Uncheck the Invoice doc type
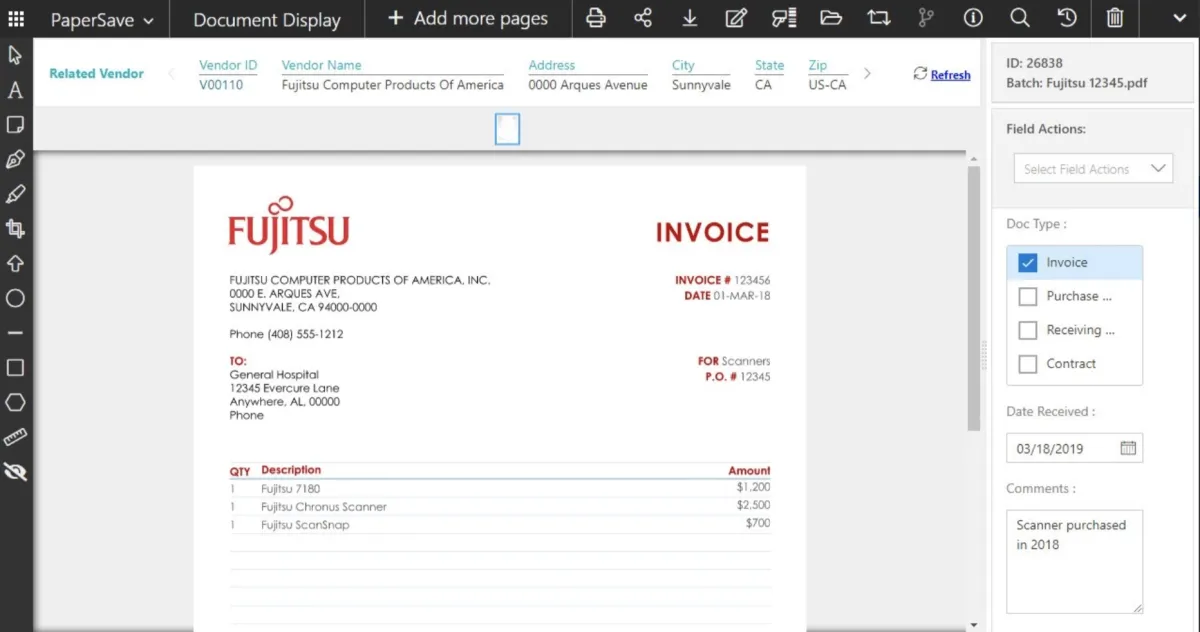 pyautogui.click(x=1027, y=263)
